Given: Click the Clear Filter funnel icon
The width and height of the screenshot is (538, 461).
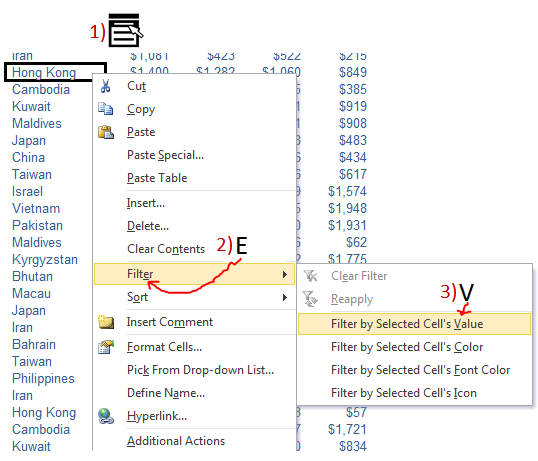Looking at the screenshot, I should [x=311, y=276].
